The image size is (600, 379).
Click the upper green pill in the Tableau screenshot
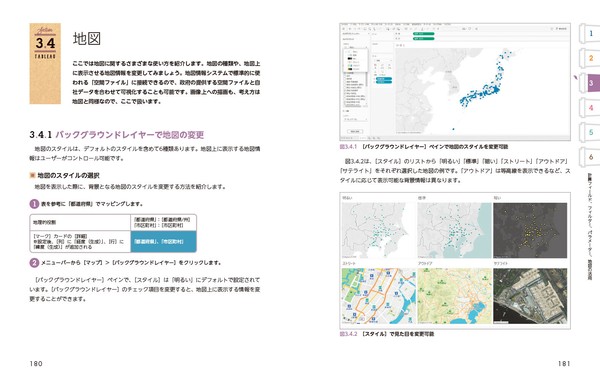(x=424, y=34)
